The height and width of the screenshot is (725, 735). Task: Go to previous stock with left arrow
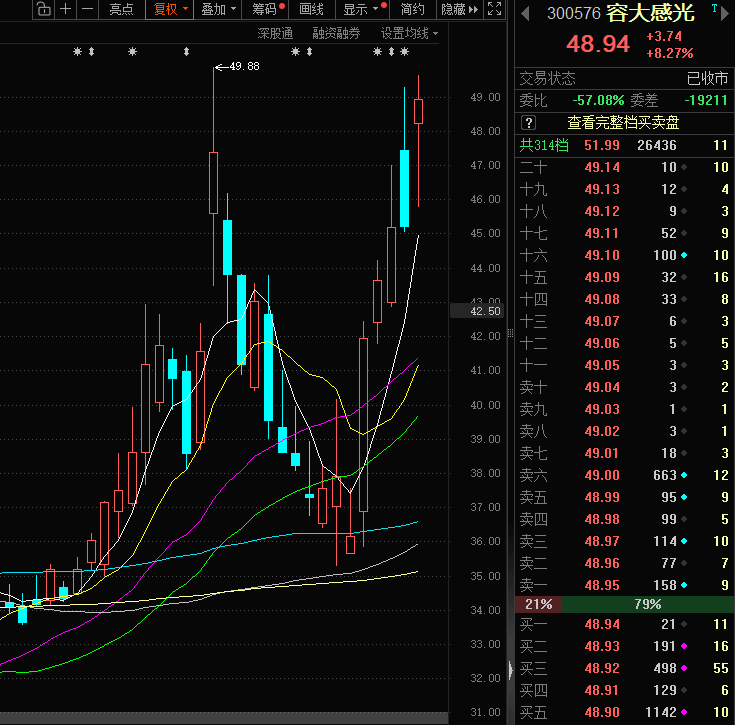coord(525,13)
